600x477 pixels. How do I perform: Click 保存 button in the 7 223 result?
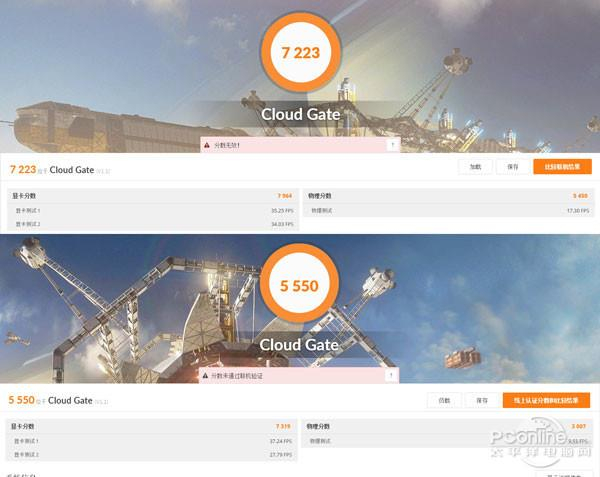tap(513, 167)
